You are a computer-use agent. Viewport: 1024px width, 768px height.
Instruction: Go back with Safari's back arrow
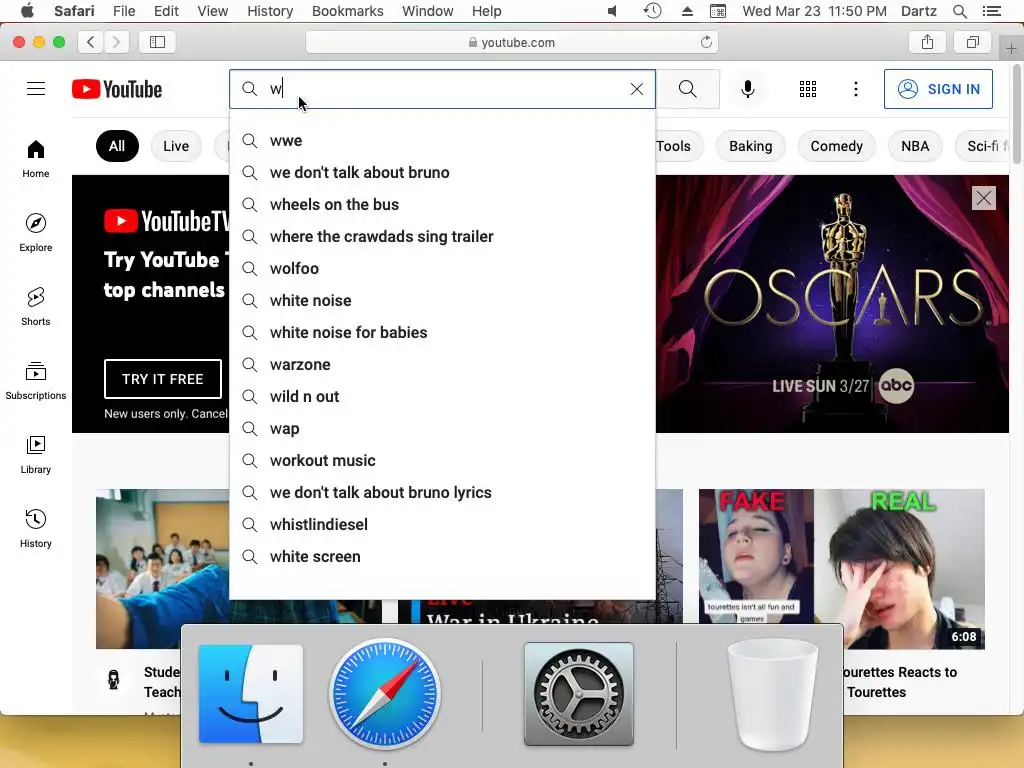click(91, 42)
